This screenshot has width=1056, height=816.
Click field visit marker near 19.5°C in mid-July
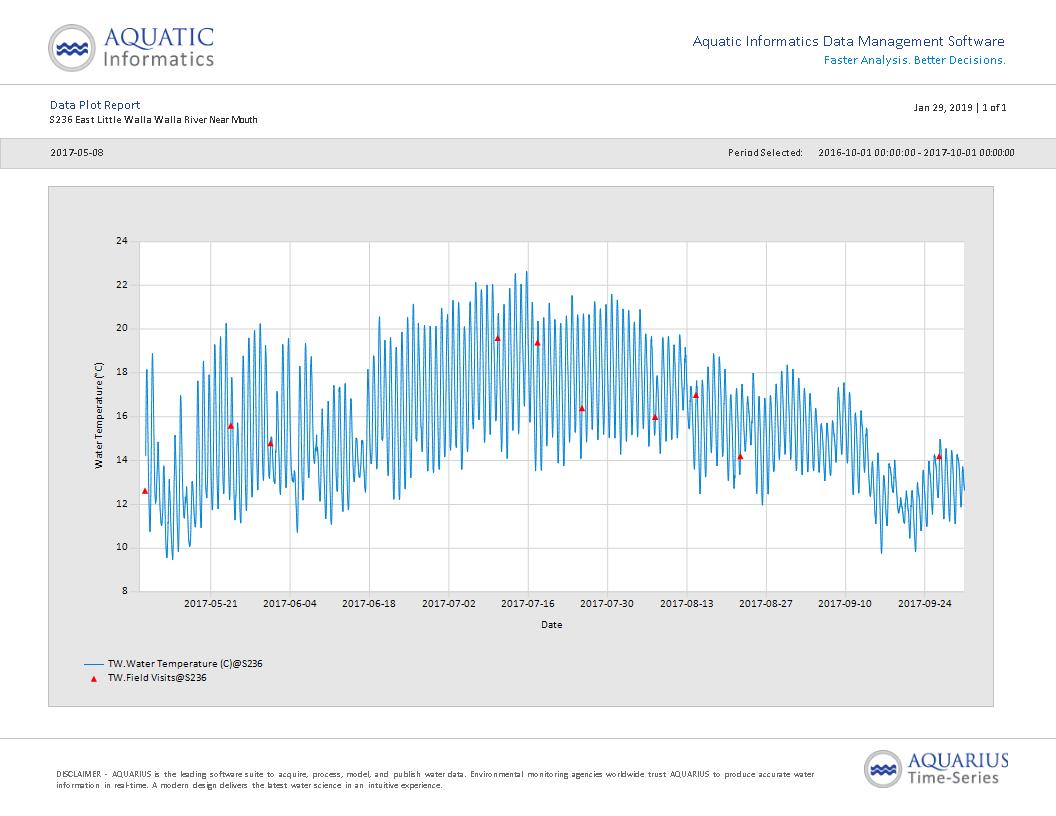pos(498,339)
